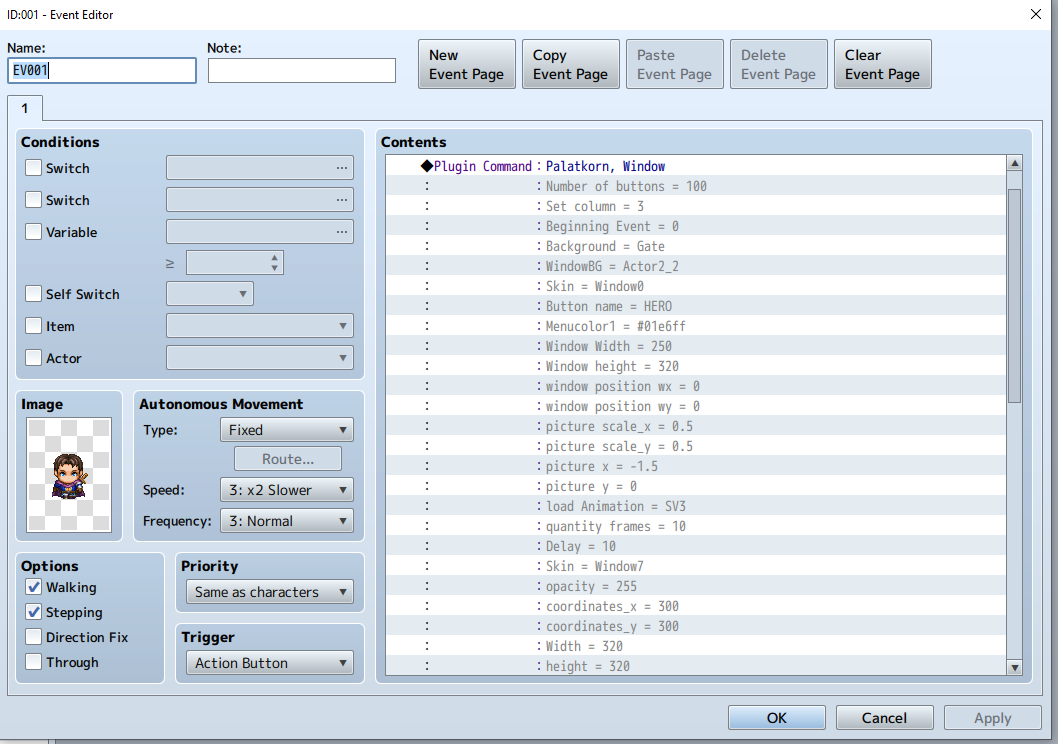This screenshot has height=744, width=1058.
Task: Select the 'coordinates_x = 300' line
Action: point(696,606)
